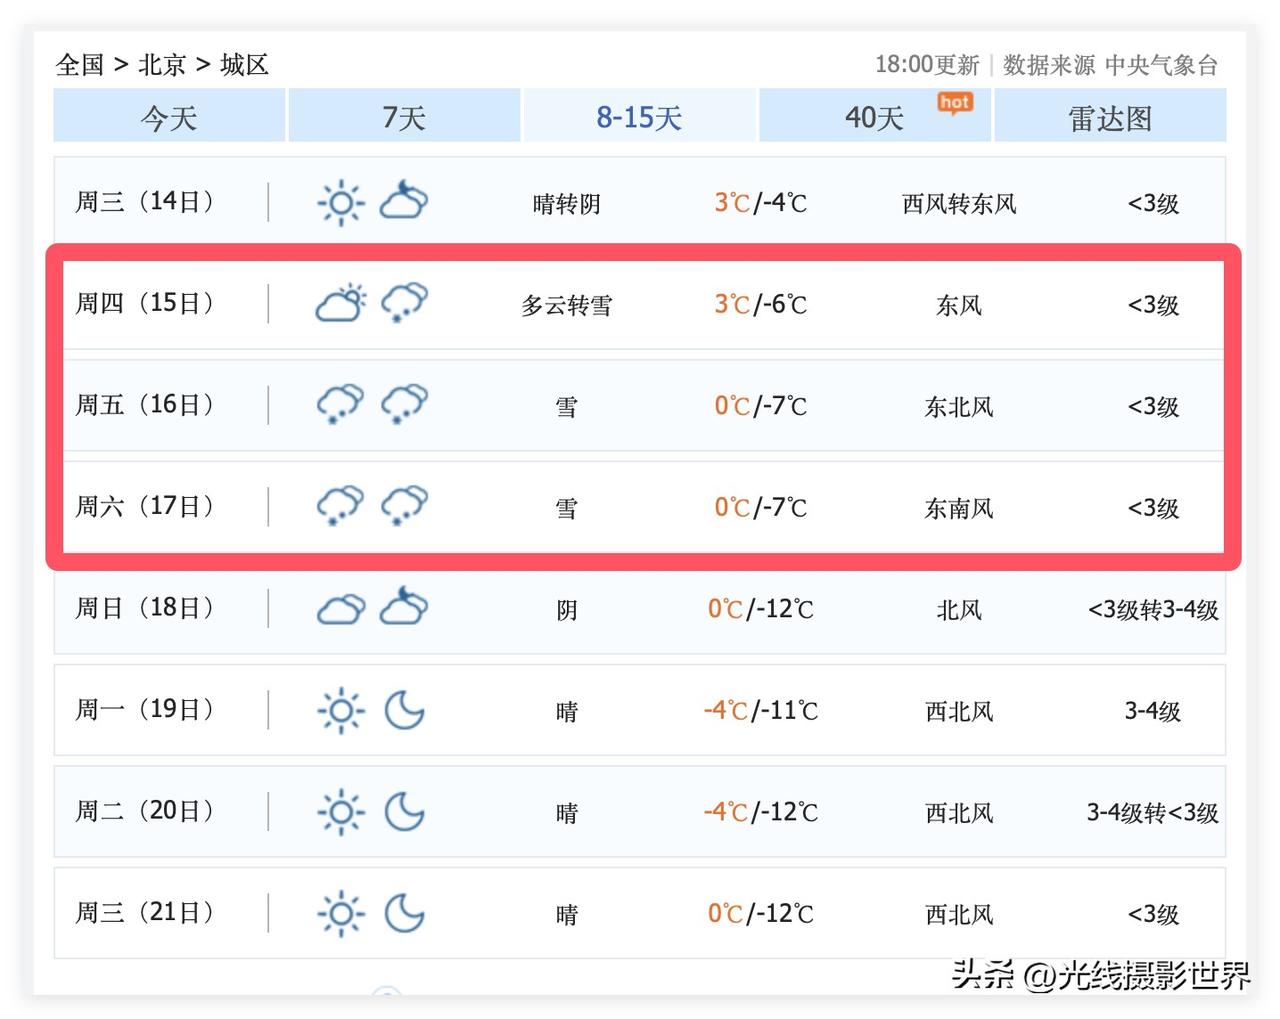The width and height of the screenshot is (1280, 1019).
Task: Click the cloudy night icon on Wednesday's row
Action: (404, 202)
